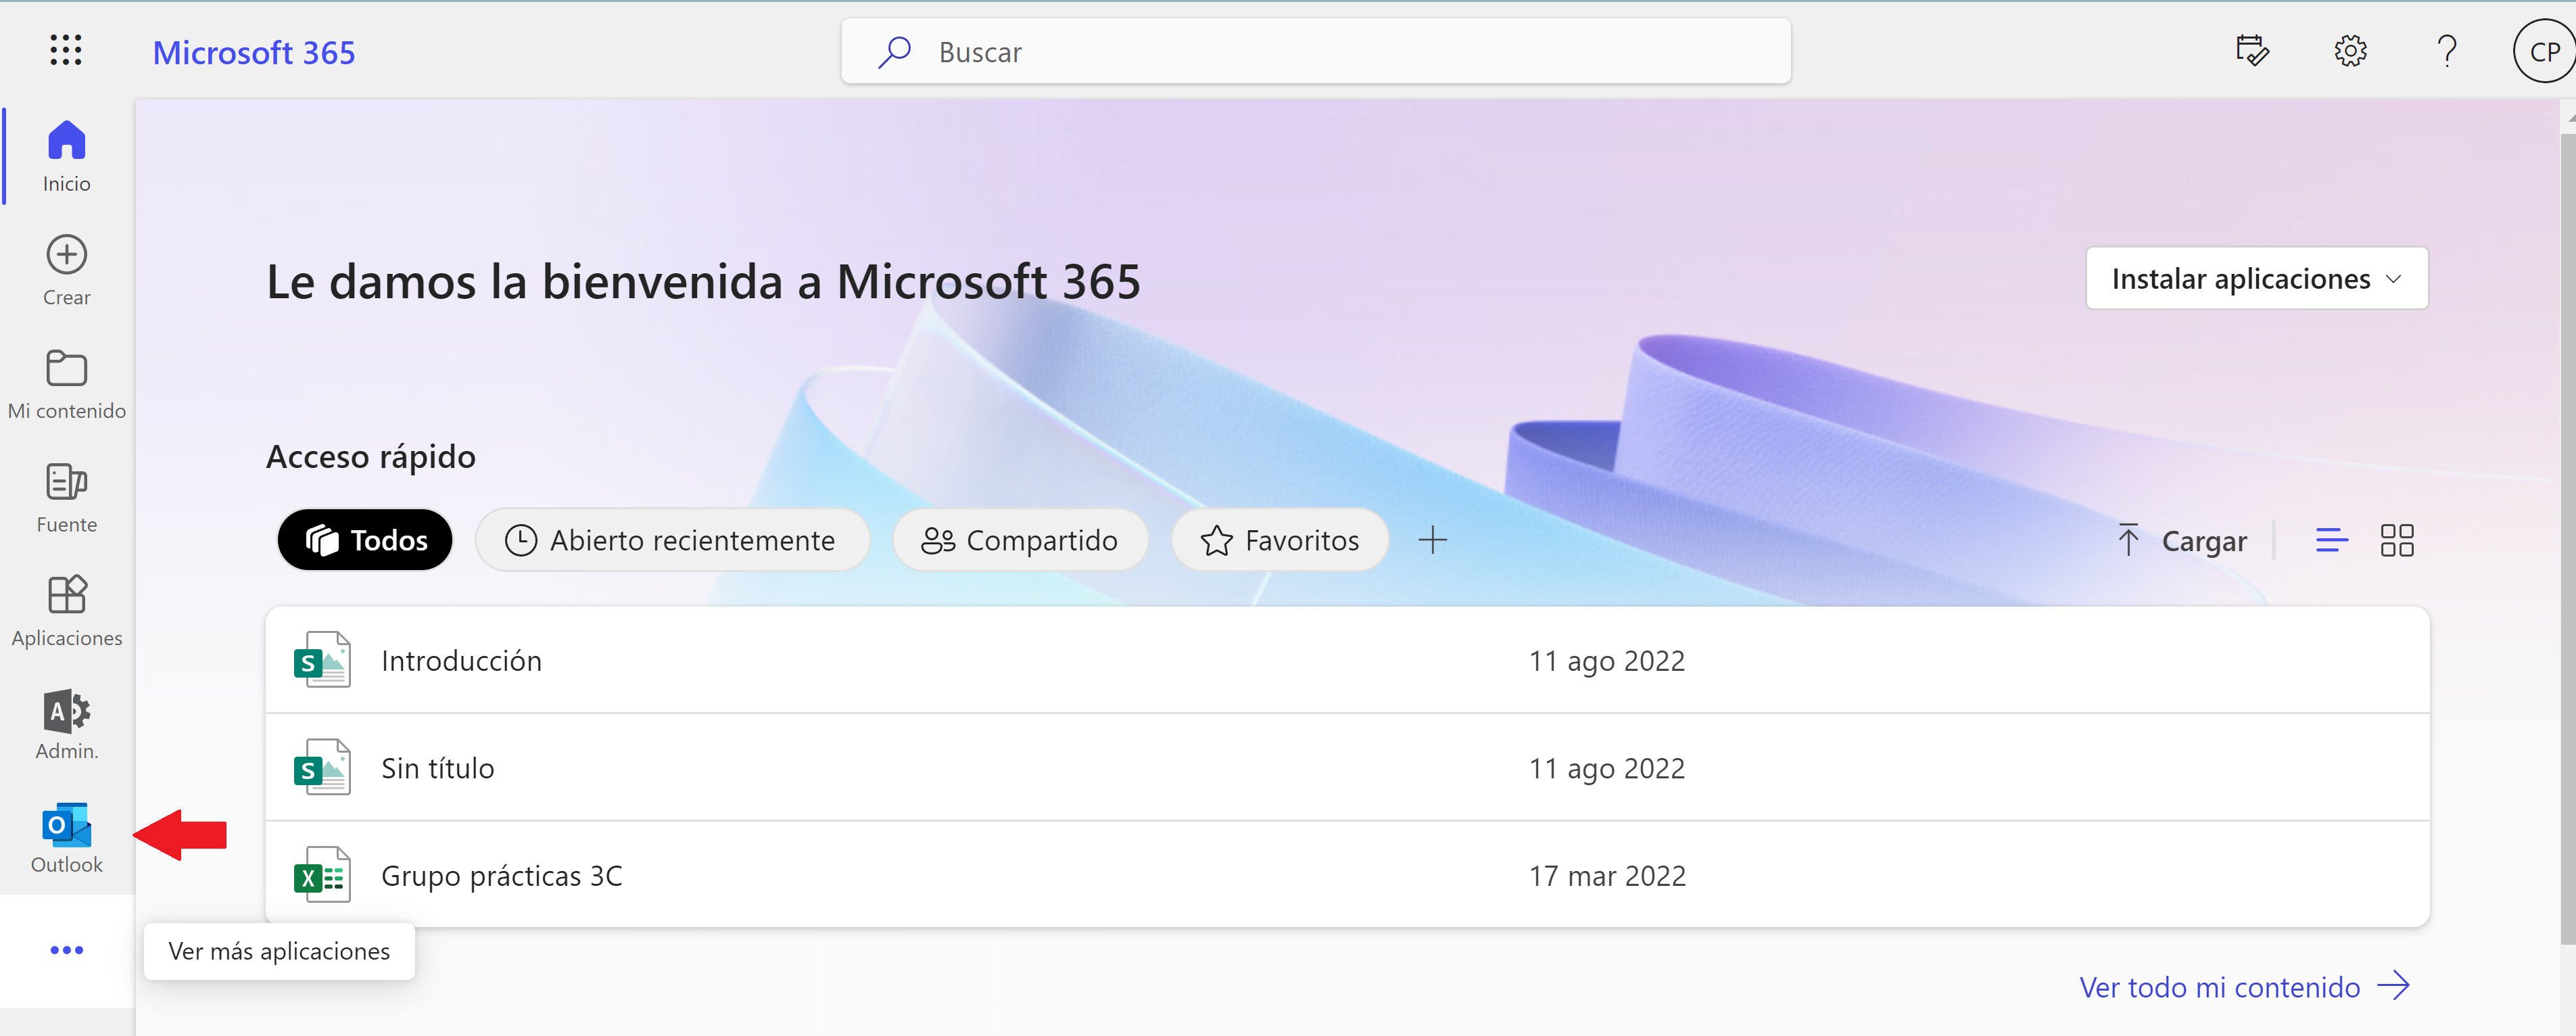This screenshot has width=2576, height=1036.
Task: Open Fuente in sidebar
Action: click(66, 497)
